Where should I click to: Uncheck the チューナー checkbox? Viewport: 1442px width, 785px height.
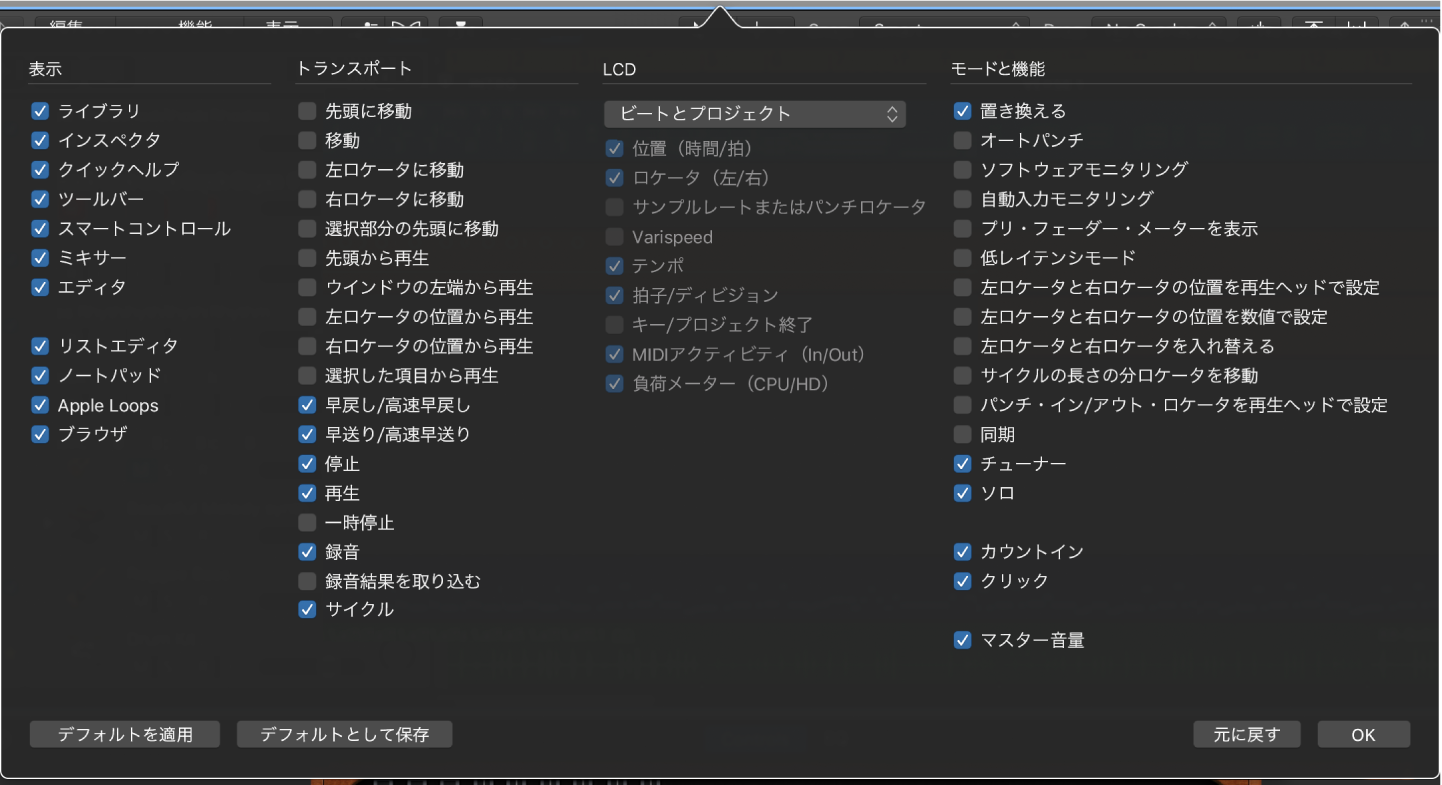point(962,464)
